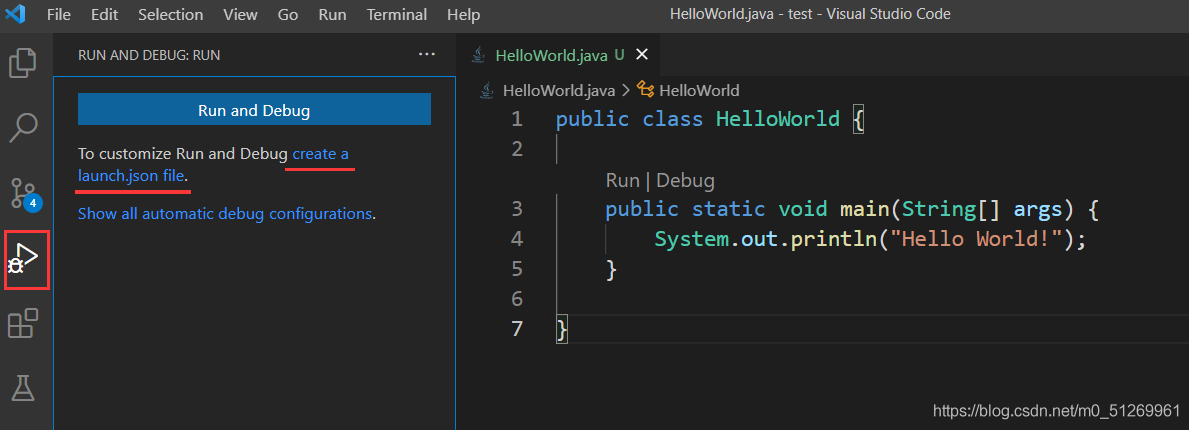Click Show all automatic debug configurations
This screenshot has height=430, width=1189.
pos(225,213)
